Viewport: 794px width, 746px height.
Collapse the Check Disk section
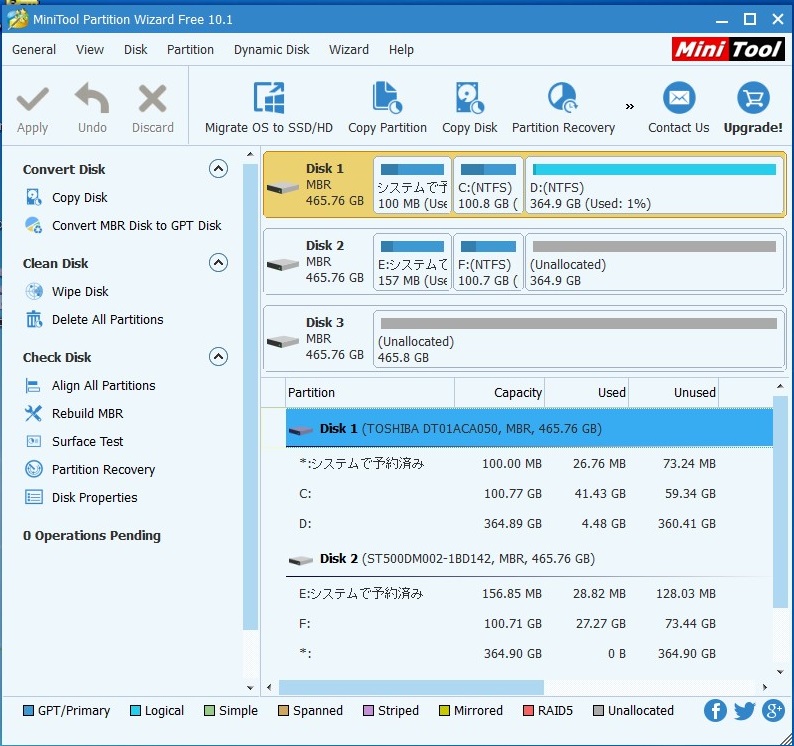218,357
